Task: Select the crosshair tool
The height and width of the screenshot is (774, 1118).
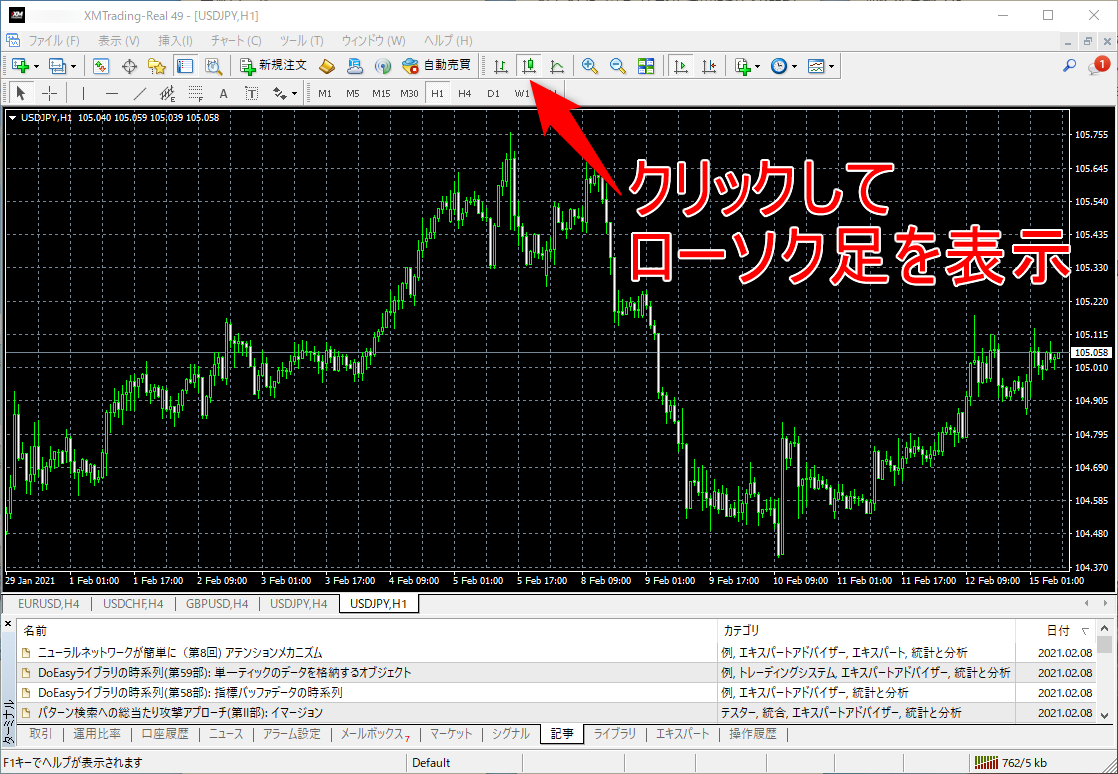Action: pyautogui.click(x=49, y=93)
